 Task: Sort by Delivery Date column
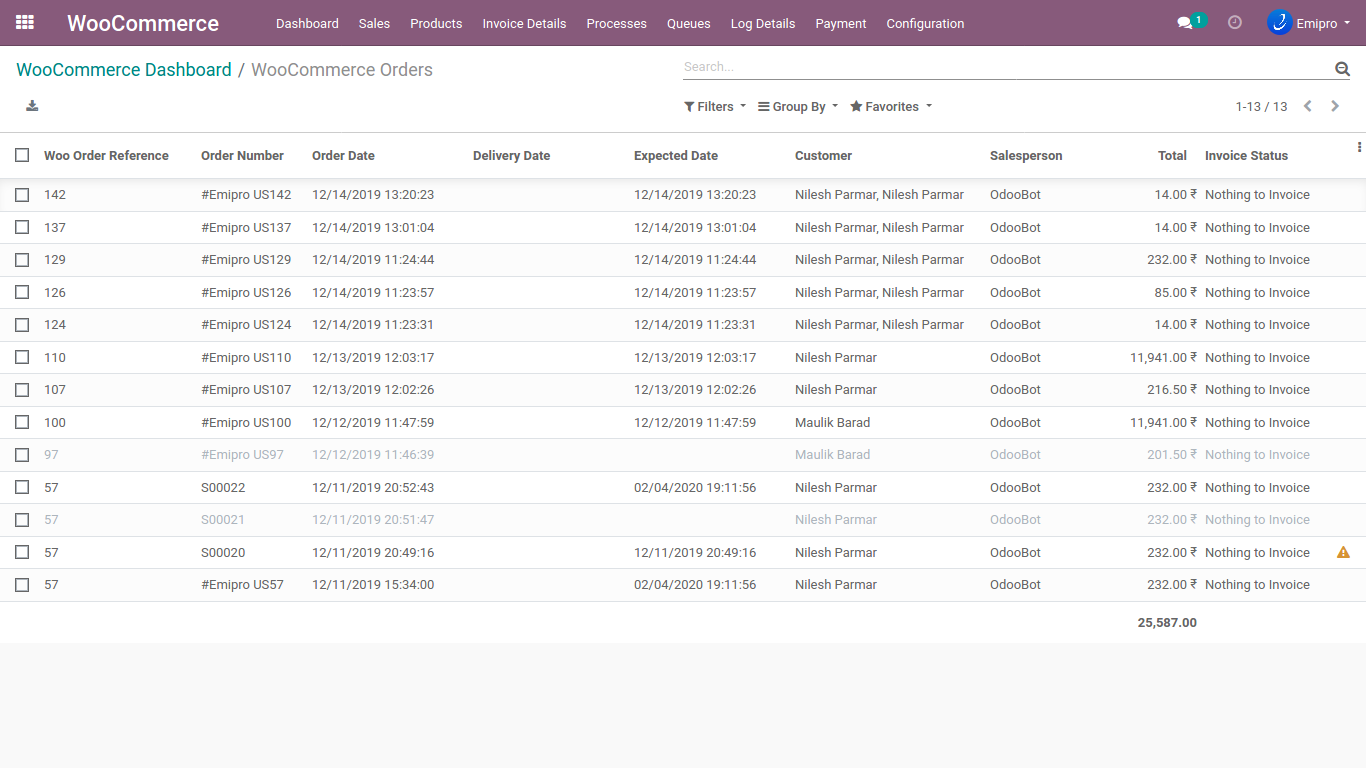click(x=511, y=156)
